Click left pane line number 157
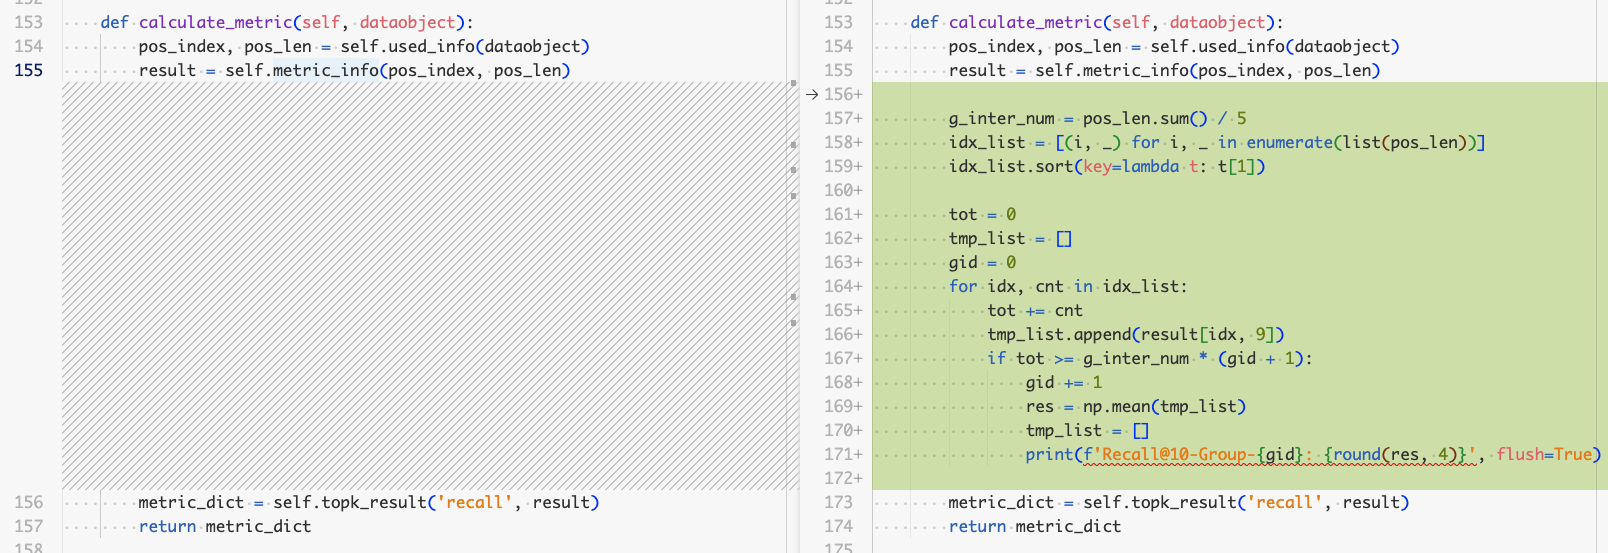 [29, 526]
